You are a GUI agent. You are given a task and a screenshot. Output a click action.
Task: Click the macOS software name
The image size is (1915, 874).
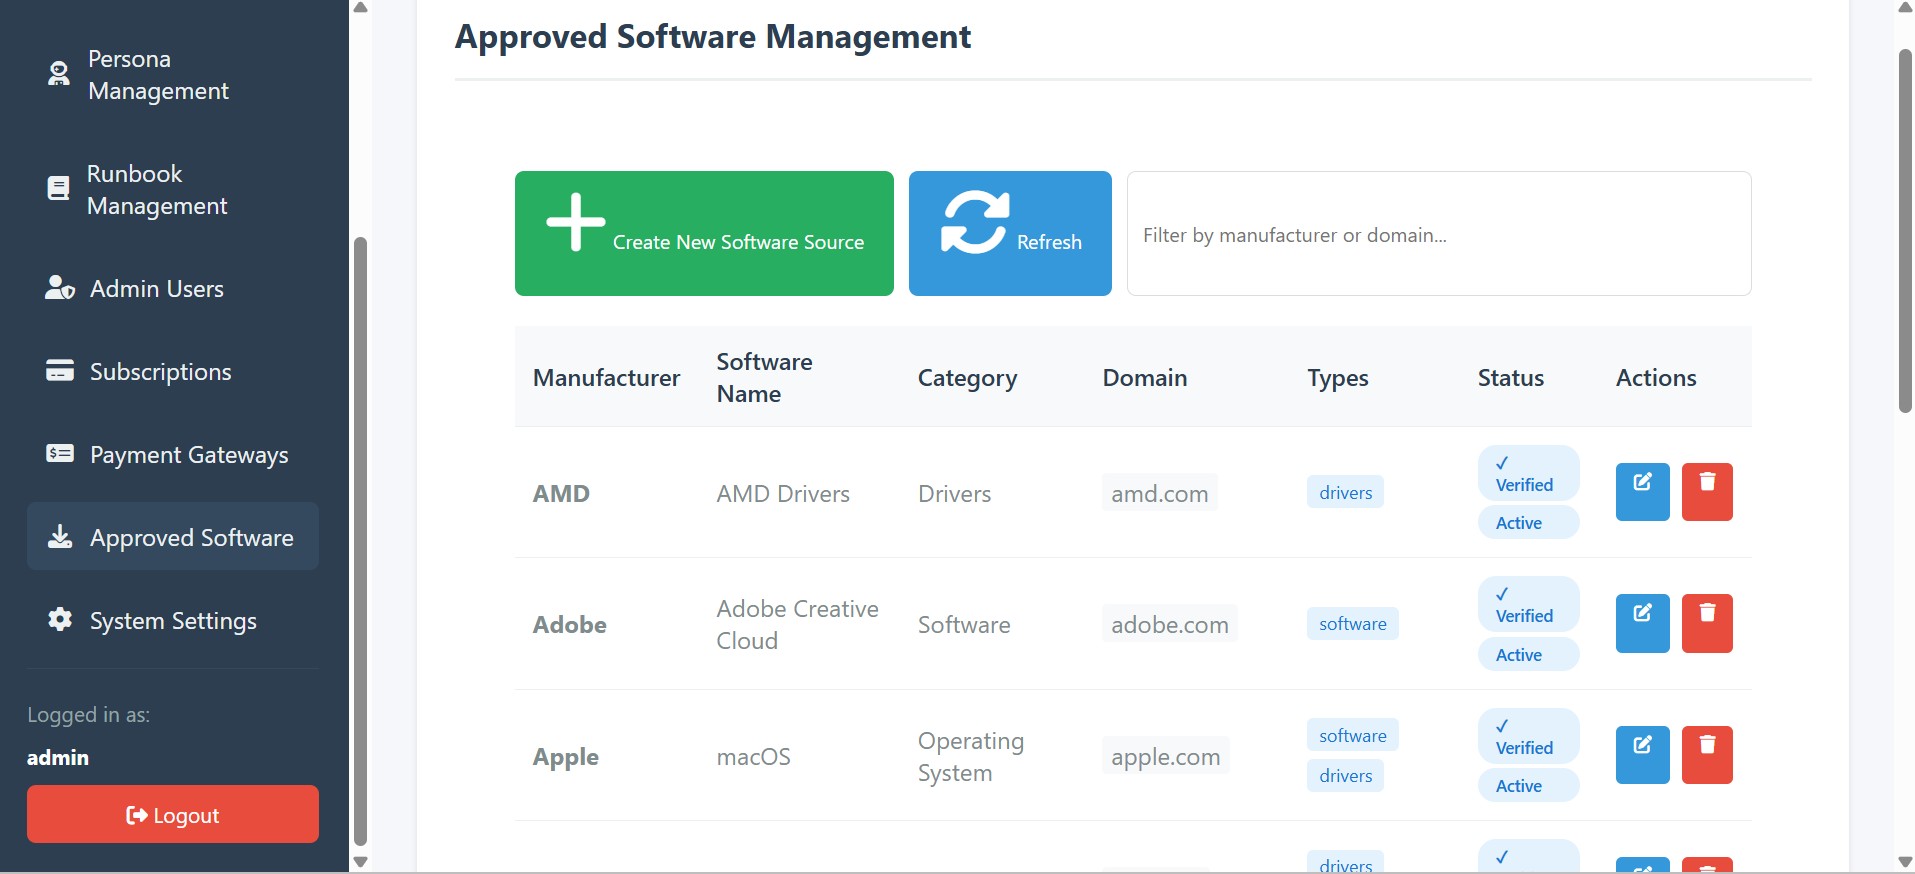pos(753,756)
